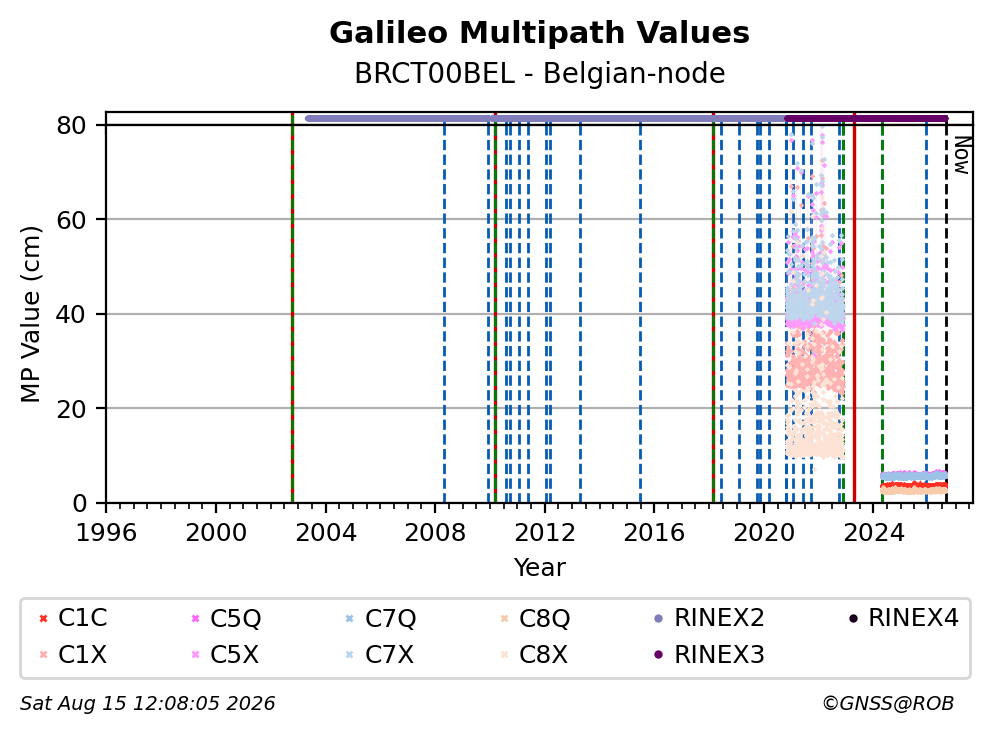
Task: Click the C8Q orange legend marker
Action: coord(504,618)
